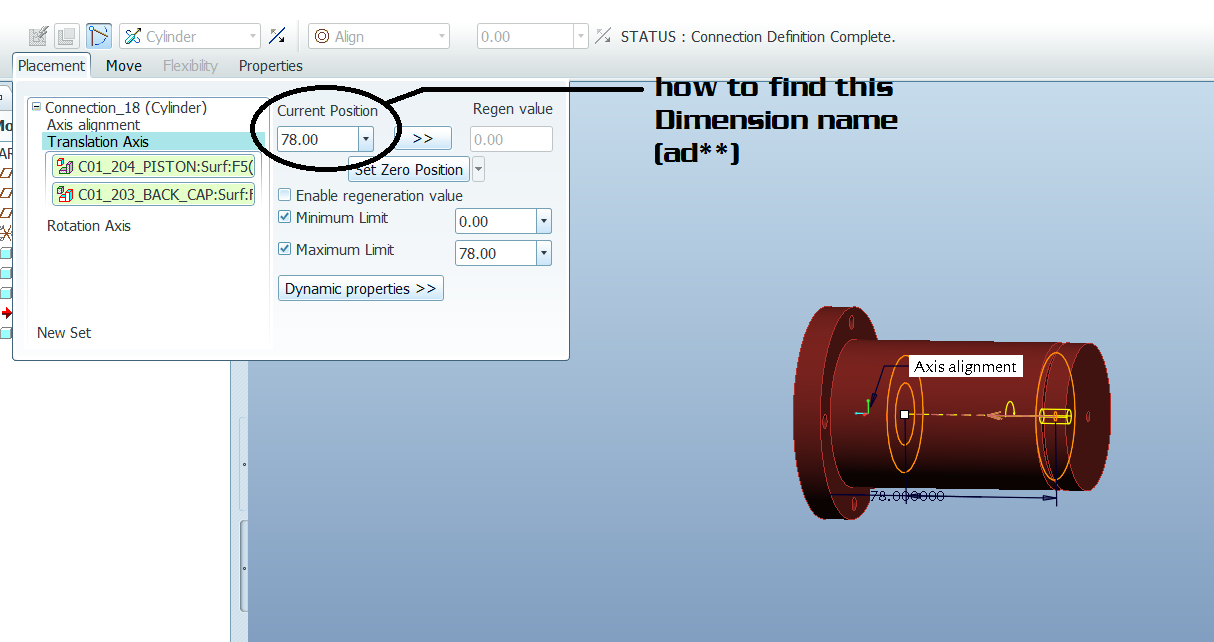The image size is (1214, 642).
Task: Click the Current Position value field
Action: [x=318, y=139]
